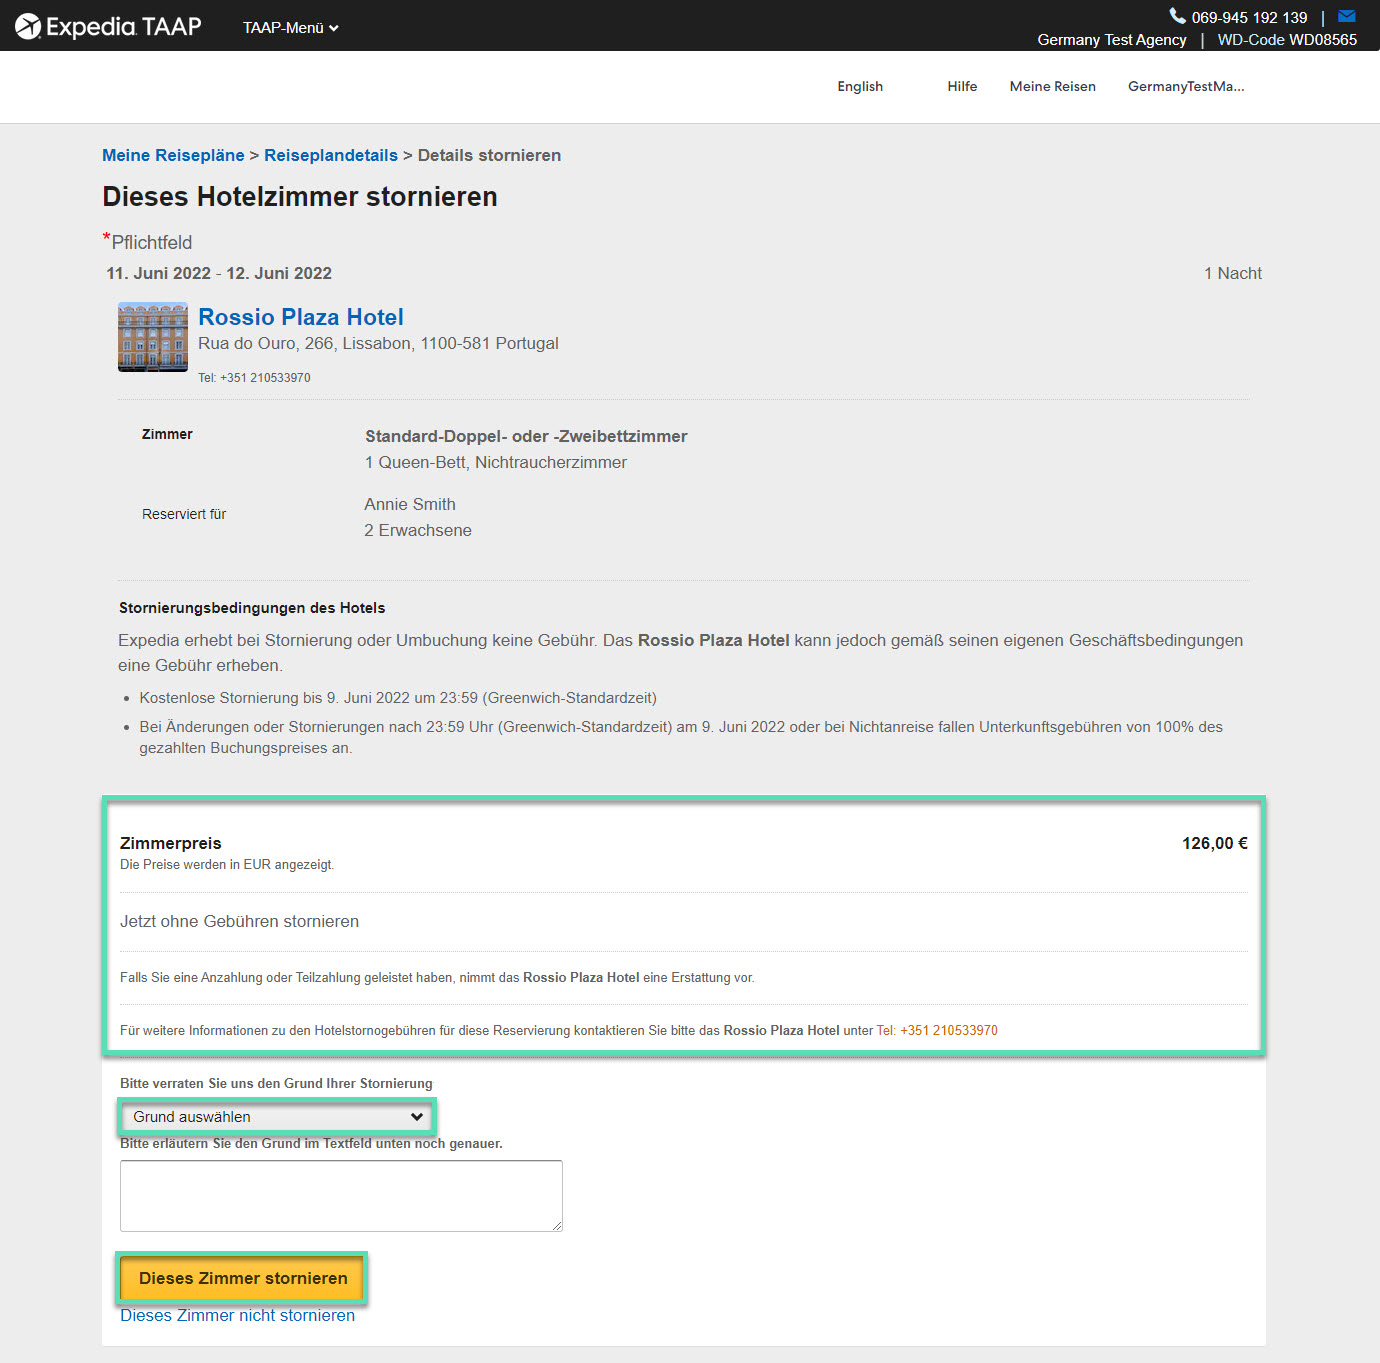Open Meine Reisen

click(1052, 86)
